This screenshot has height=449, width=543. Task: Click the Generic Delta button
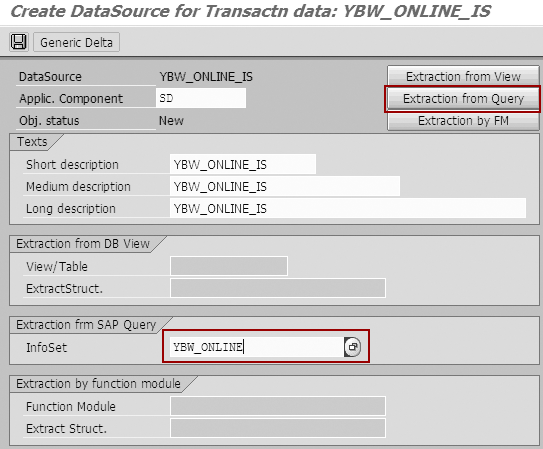click(x=76, y=42)
